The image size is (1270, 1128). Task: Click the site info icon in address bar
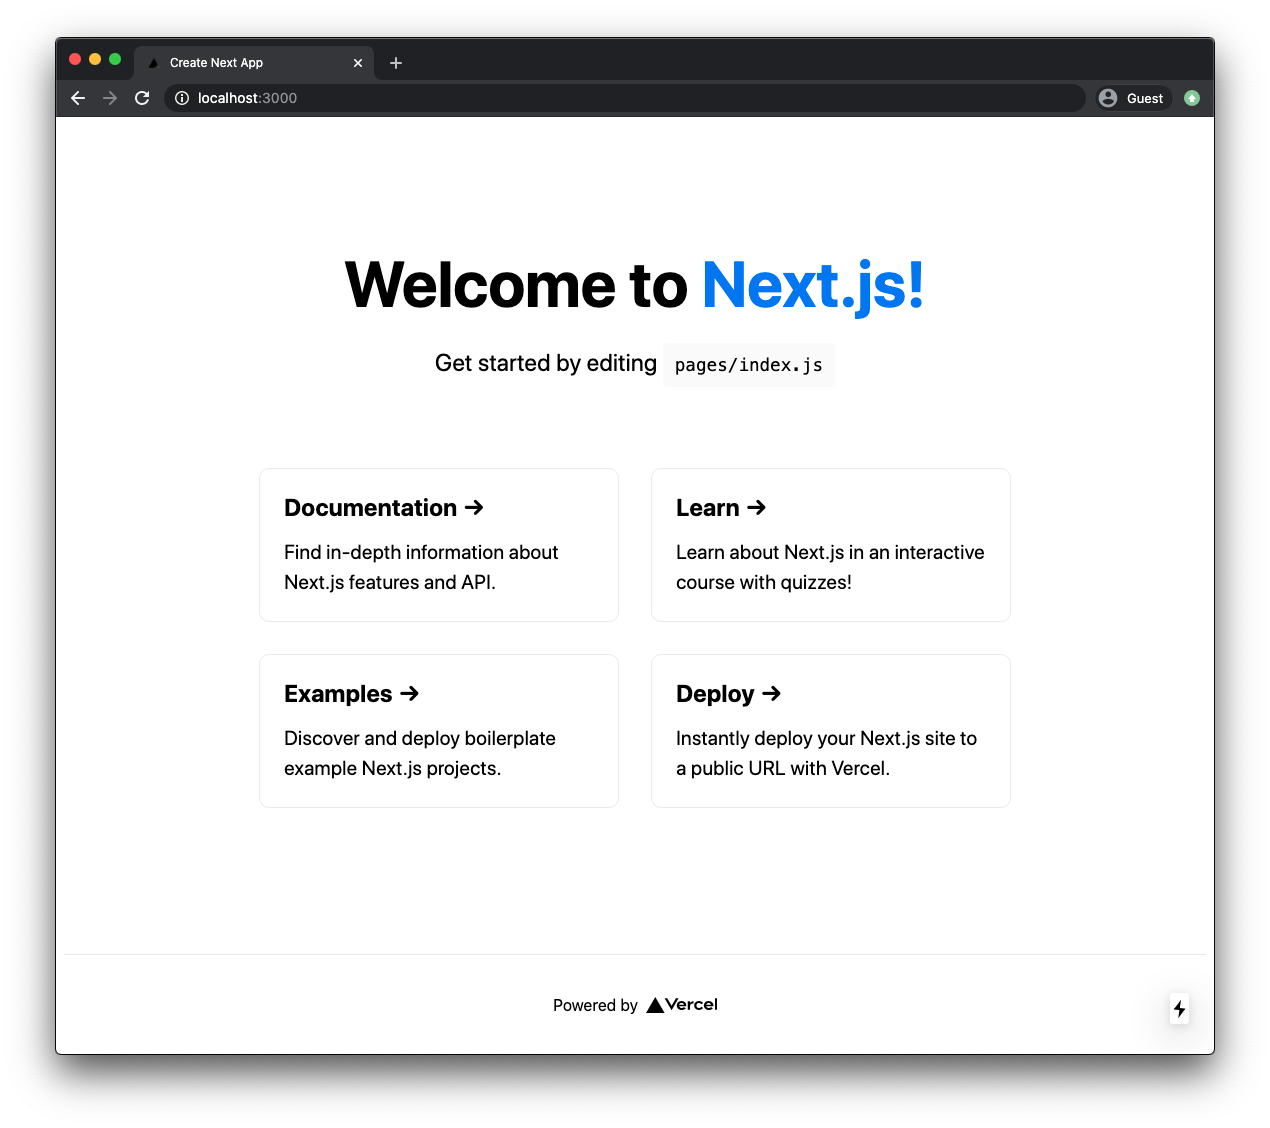182,98
